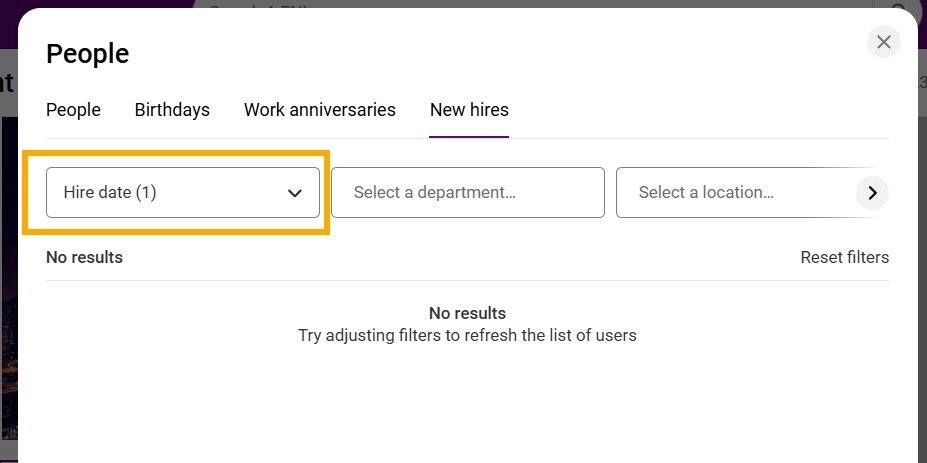The image size is (927, 463).
Task: Close the People dialog with the X
Action: coord(883,42)
